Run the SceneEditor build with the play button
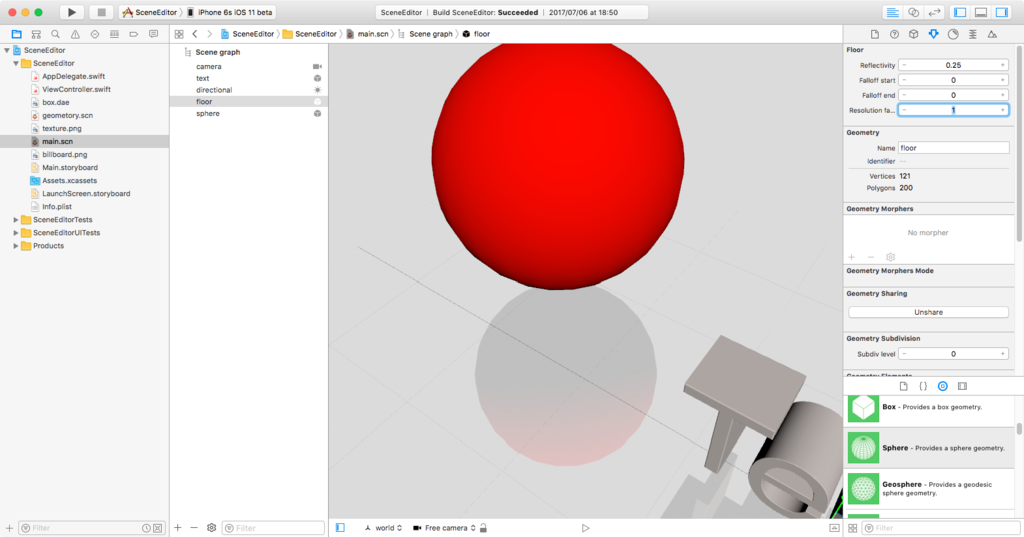The width and height of the screenshot is (1024, 537). tap(72, 12)
